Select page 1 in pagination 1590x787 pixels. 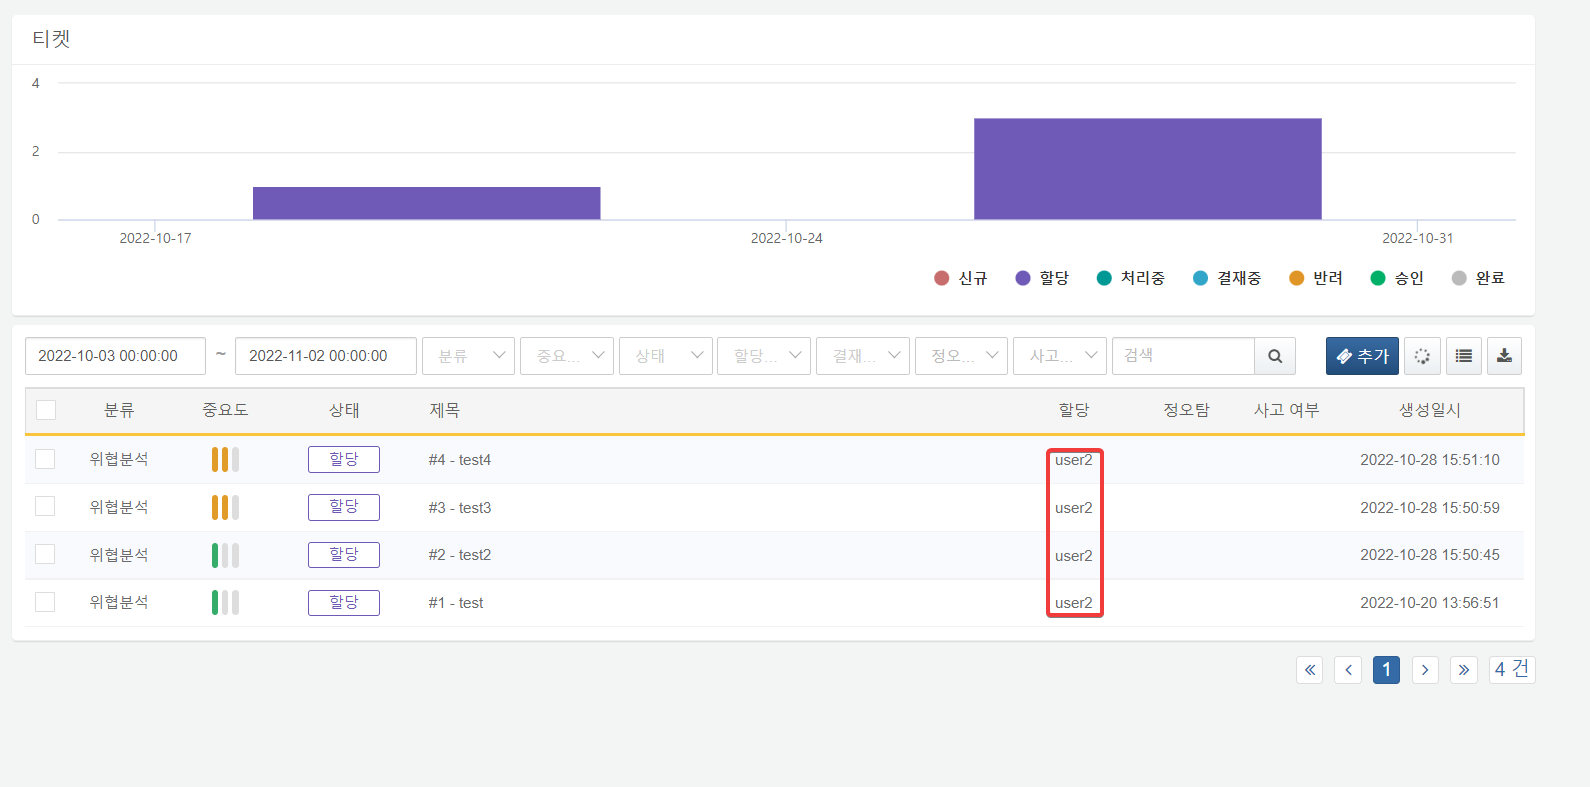pos(1386,670)
